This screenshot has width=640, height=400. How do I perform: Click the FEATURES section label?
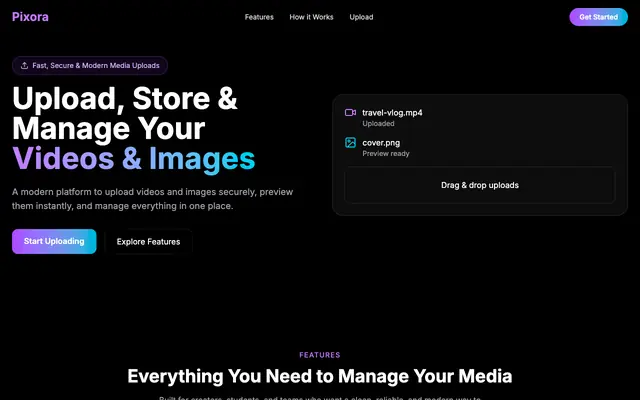(320, 355)
